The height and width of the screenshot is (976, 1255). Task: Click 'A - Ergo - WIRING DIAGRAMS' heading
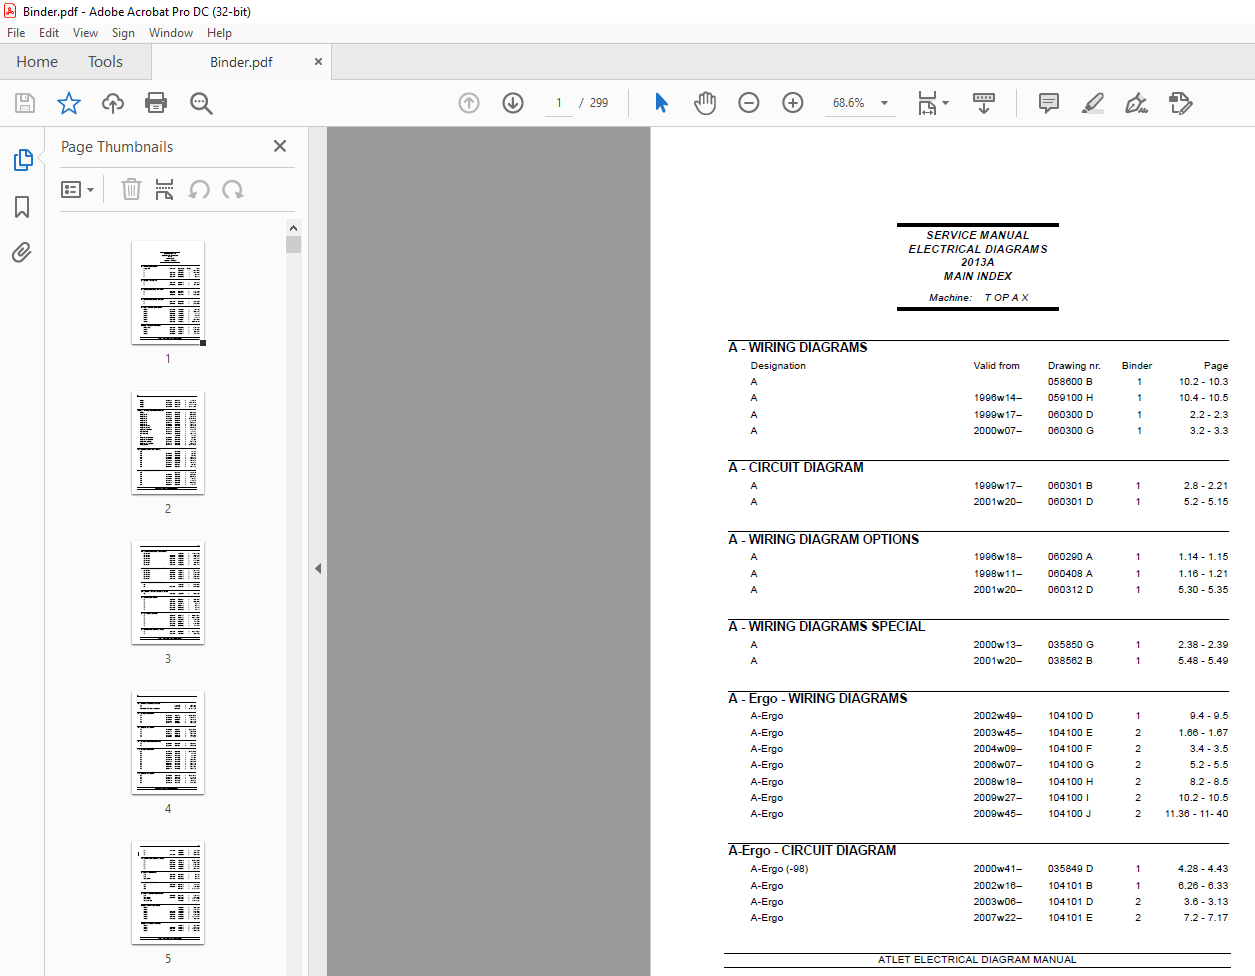pyautogui.click(x=818, y=698)
